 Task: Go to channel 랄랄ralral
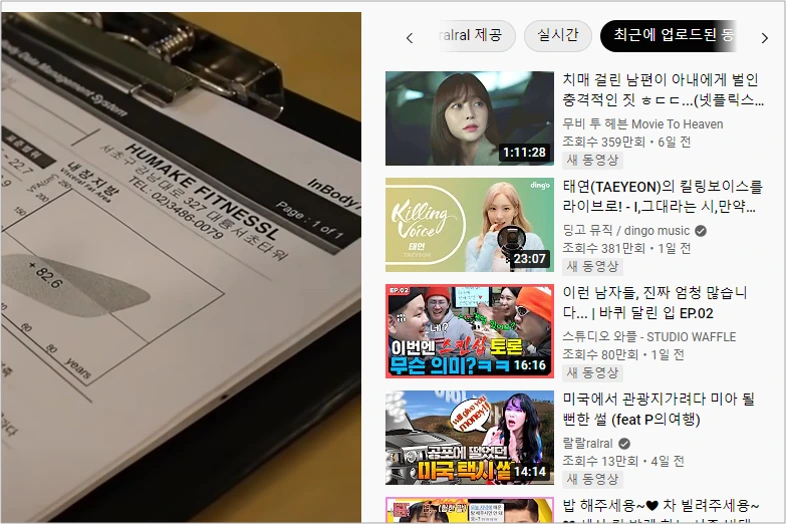(587, 443)
